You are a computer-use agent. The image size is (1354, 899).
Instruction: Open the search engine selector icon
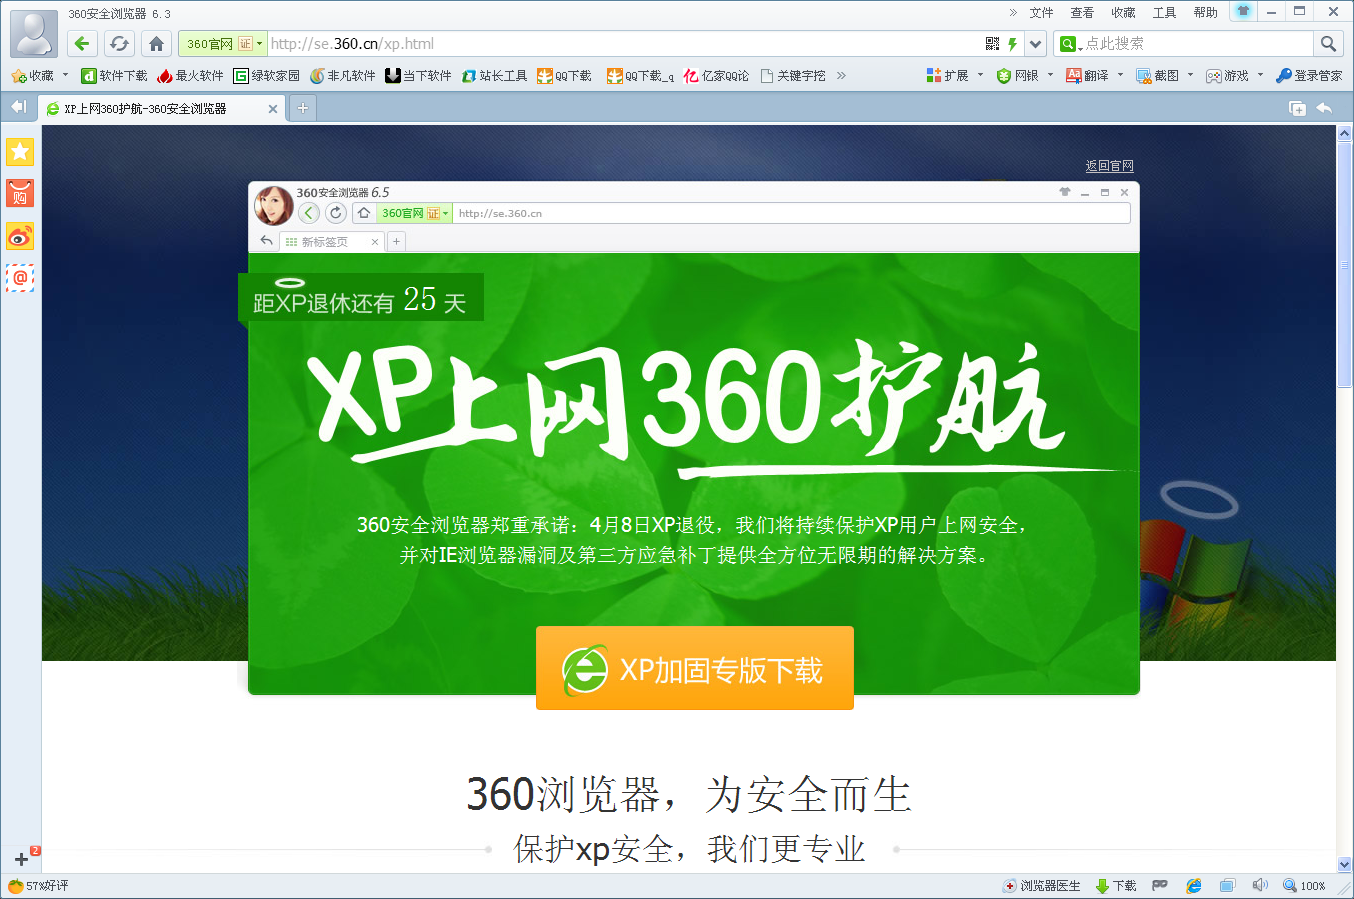point(1069,44)
